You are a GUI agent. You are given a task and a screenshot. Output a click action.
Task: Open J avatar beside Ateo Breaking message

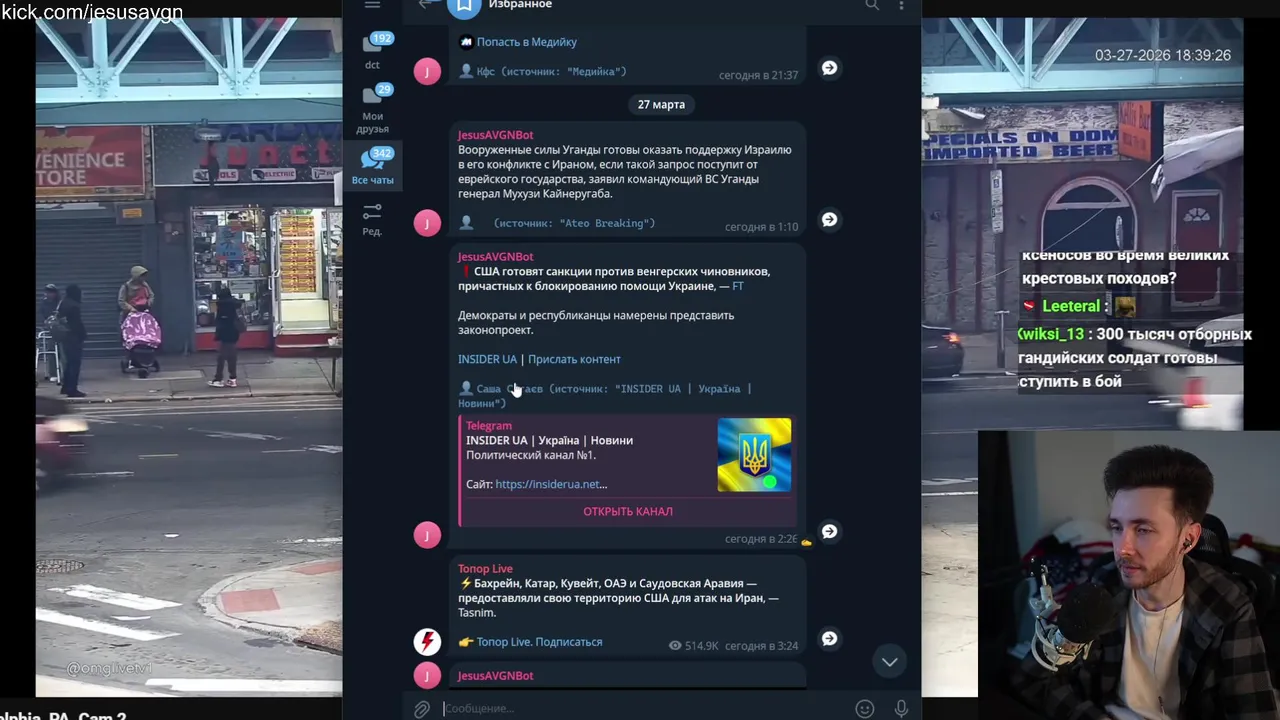427,223
